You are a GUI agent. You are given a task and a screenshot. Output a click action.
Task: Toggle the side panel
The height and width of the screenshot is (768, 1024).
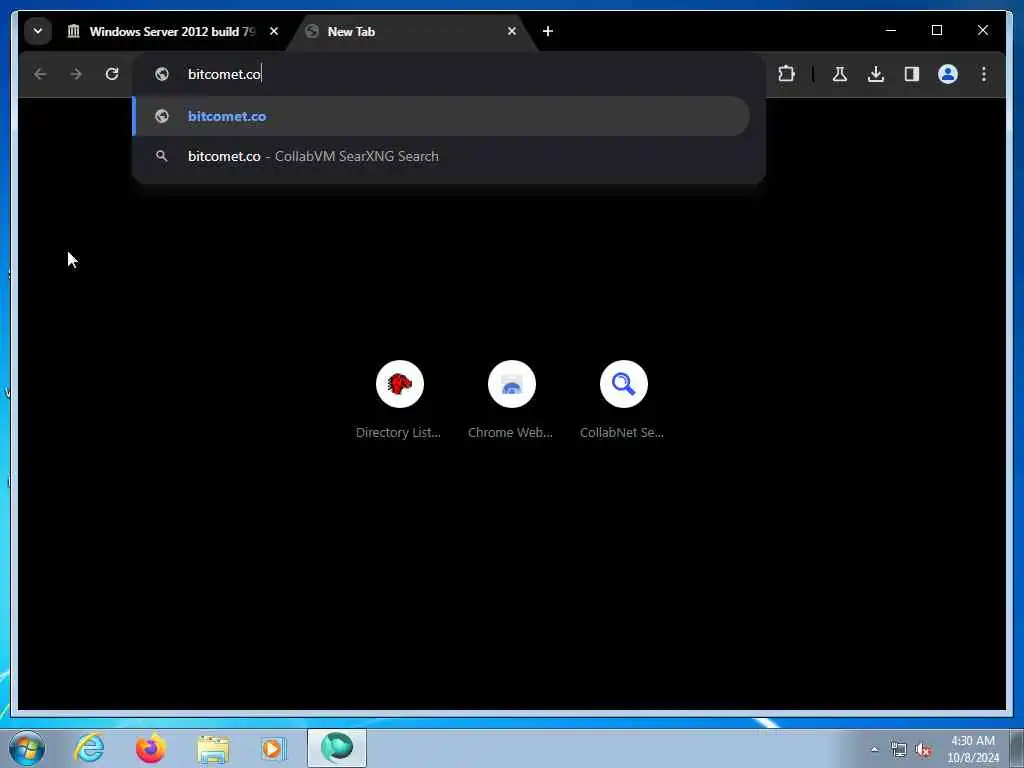click(x=912, y=74)
